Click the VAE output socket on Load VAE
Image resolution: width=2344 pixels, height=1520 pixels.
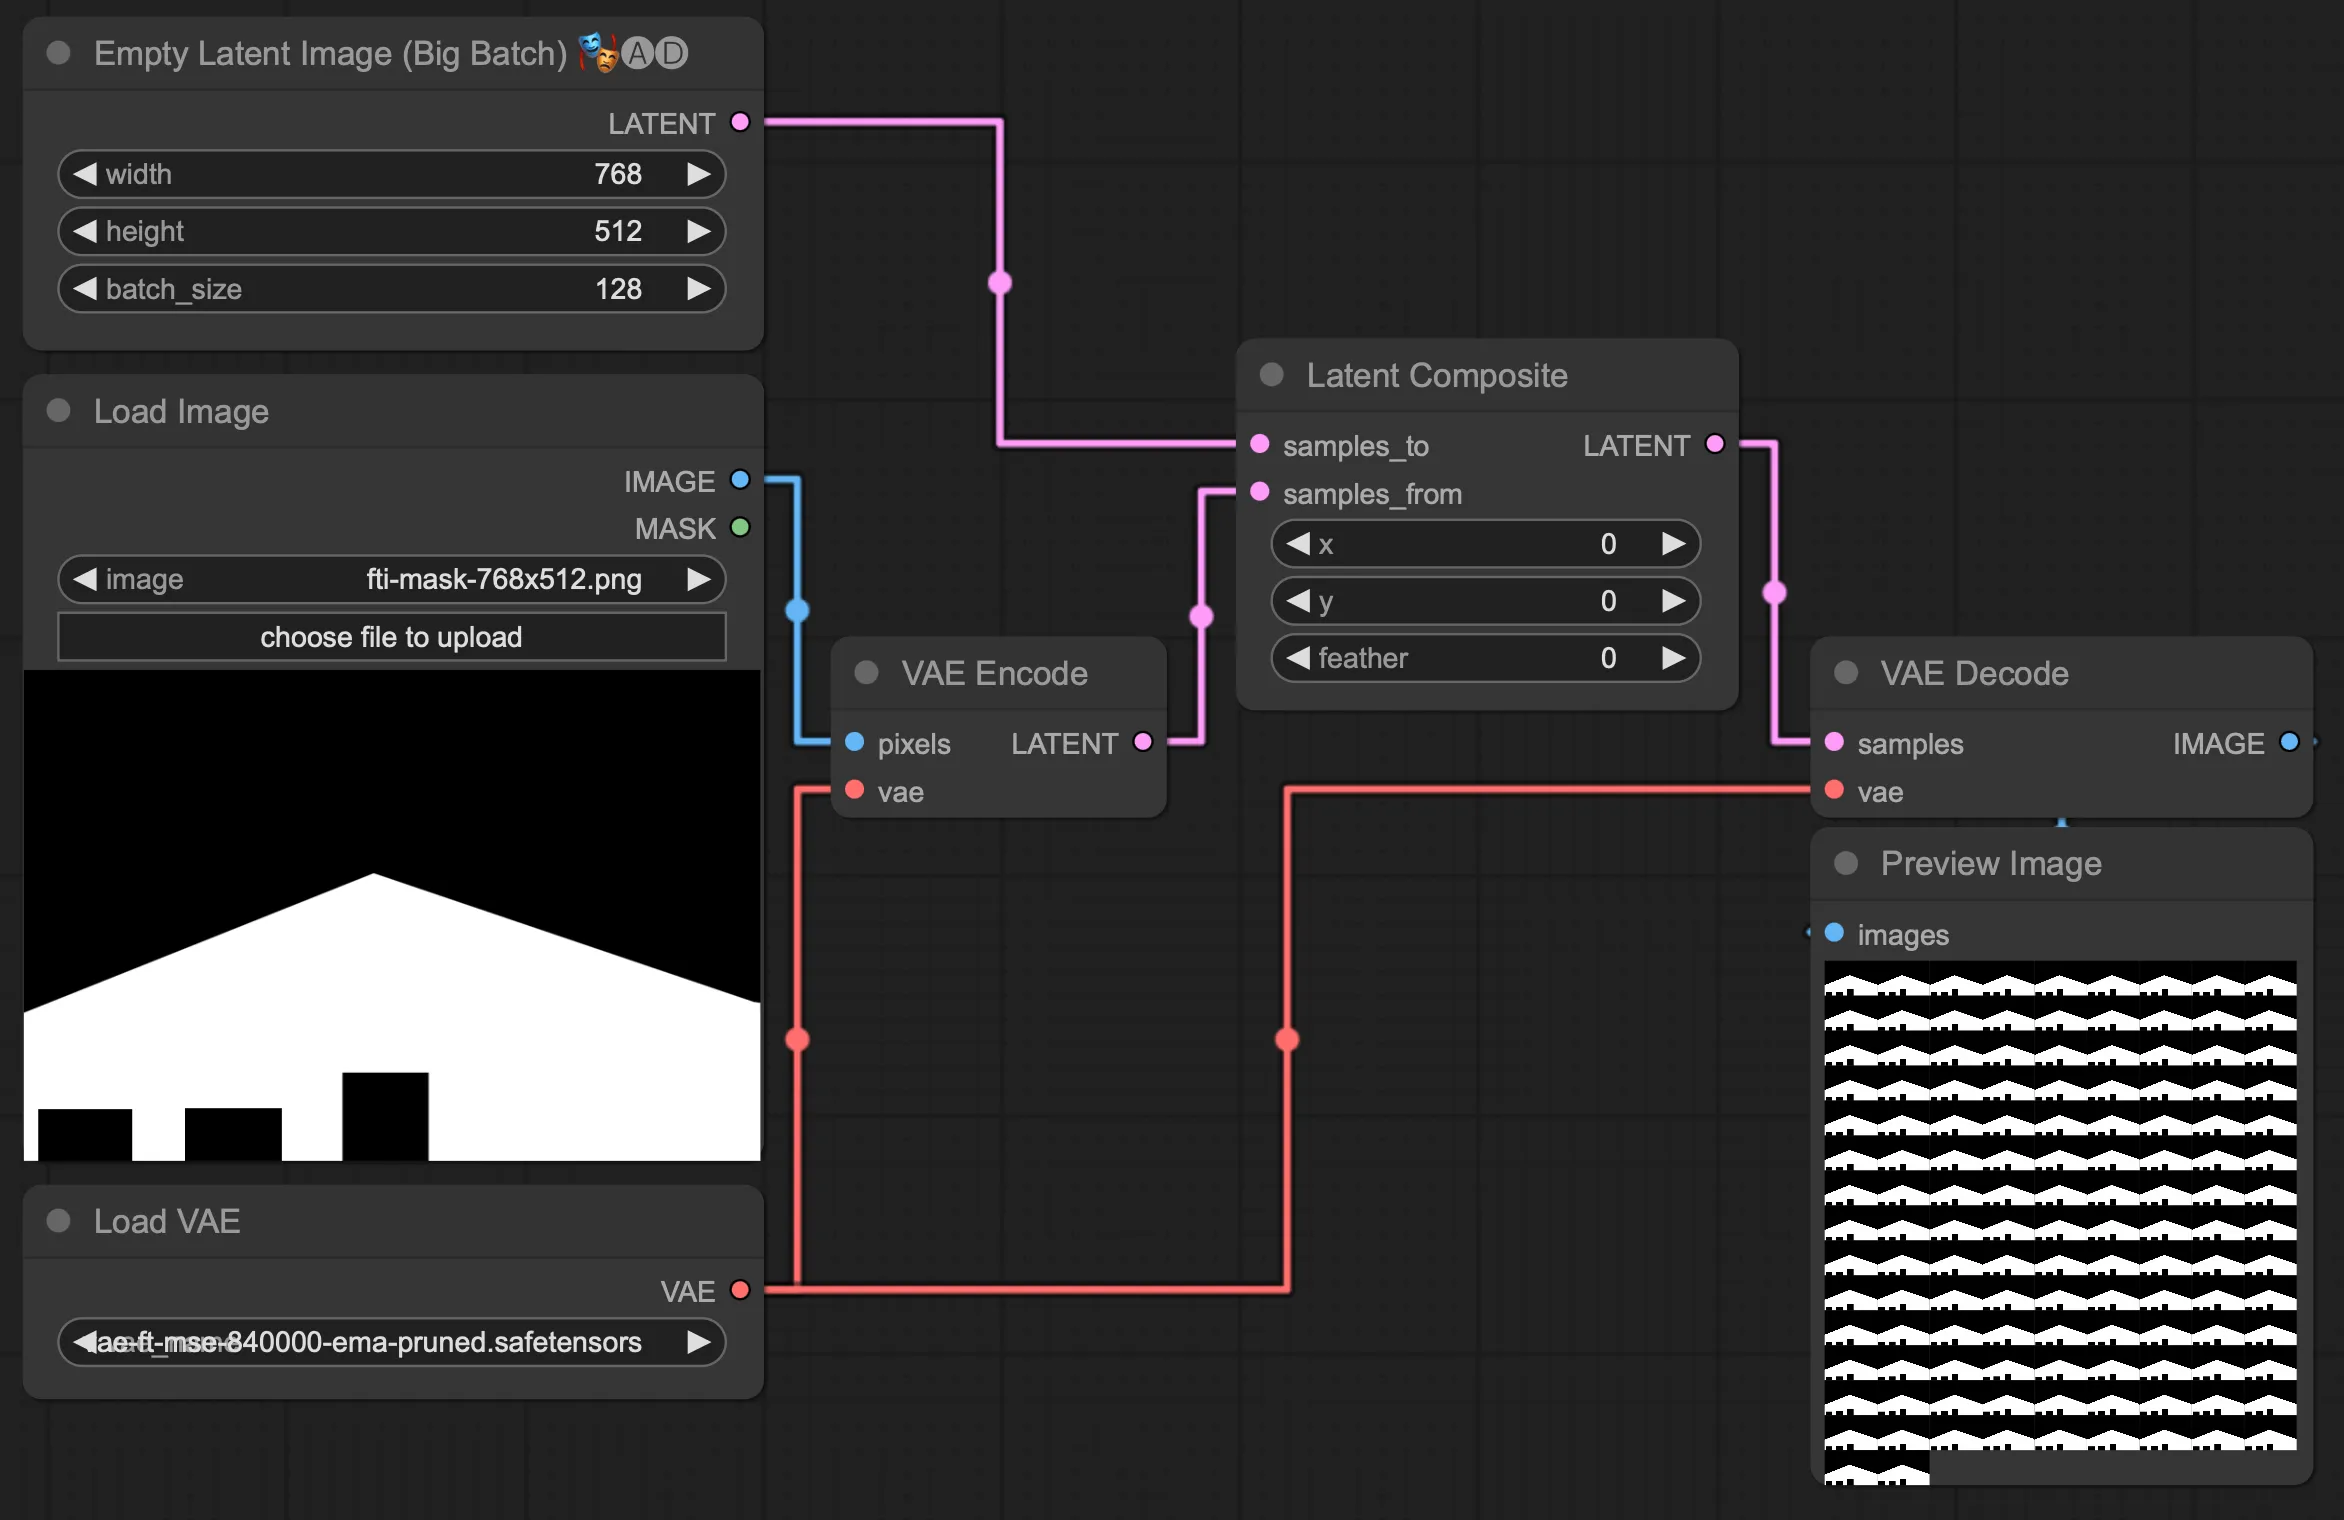pos(741,1290)
